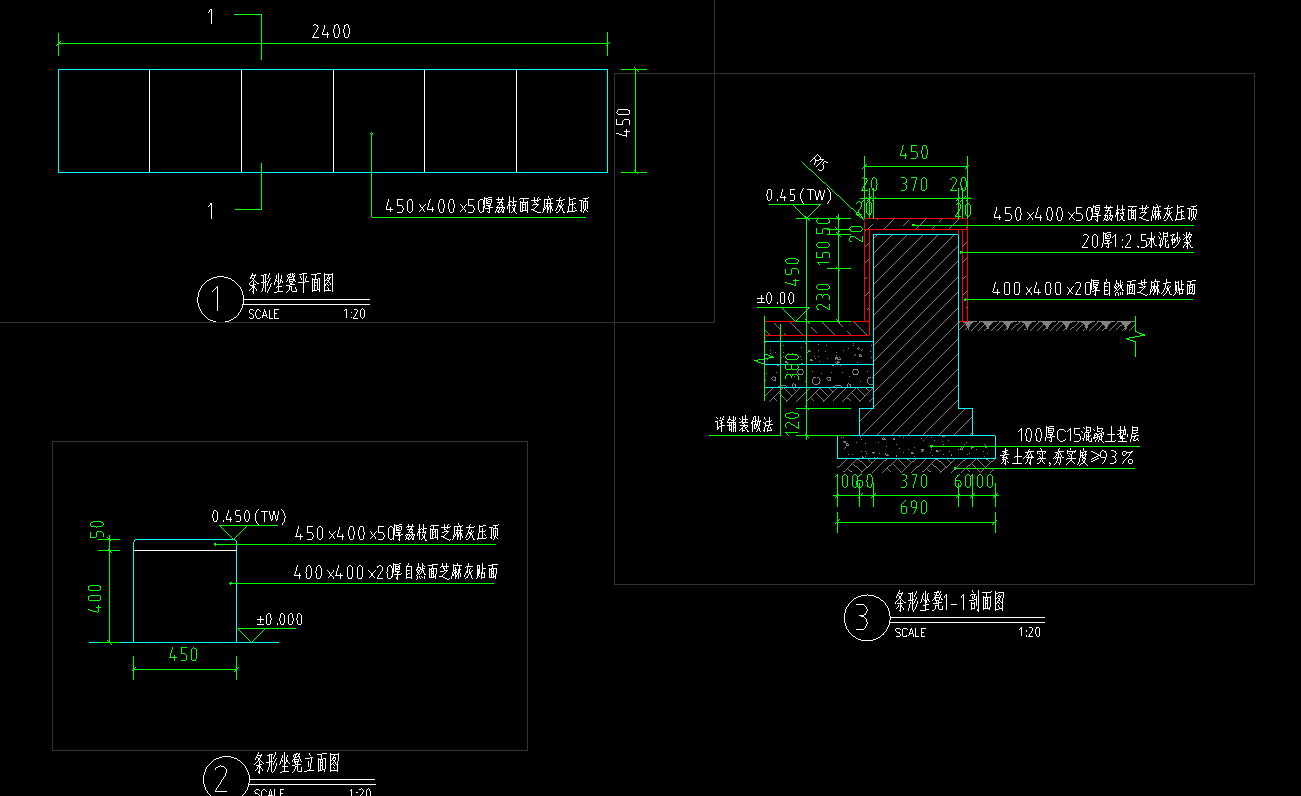This screenshot has width=1301, height=796.
Task: Select the 20厚1:2.5水泥砂浆 annotation
Action: pos(1139,241)
